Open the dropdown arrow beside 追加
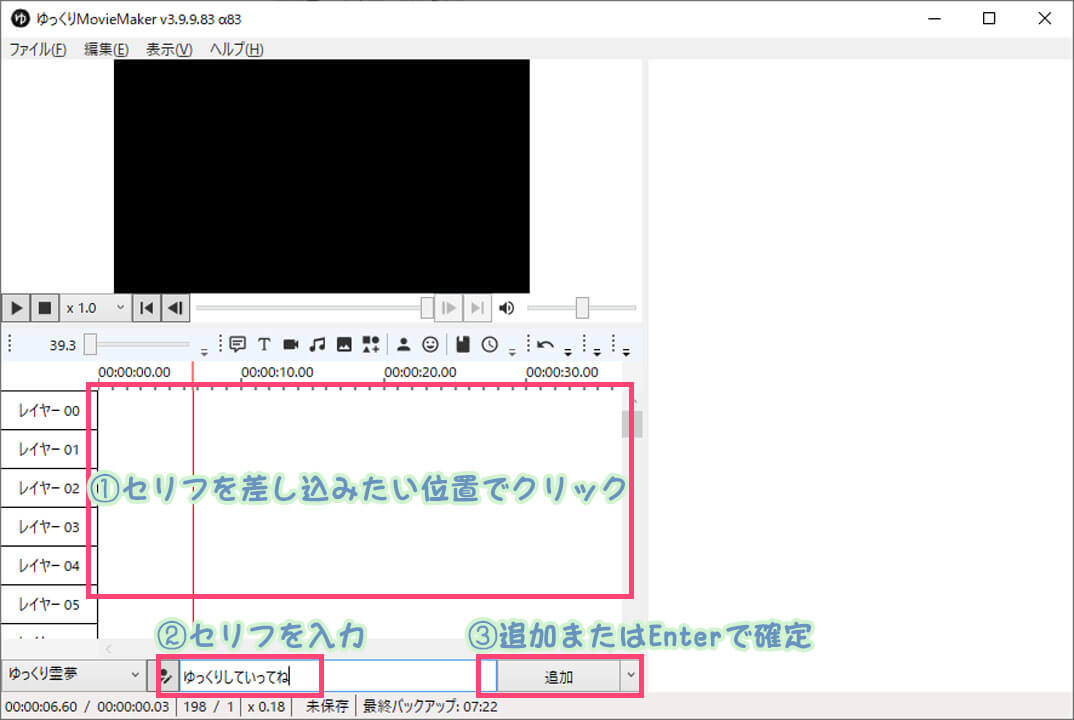 click(x=630, y=675)
